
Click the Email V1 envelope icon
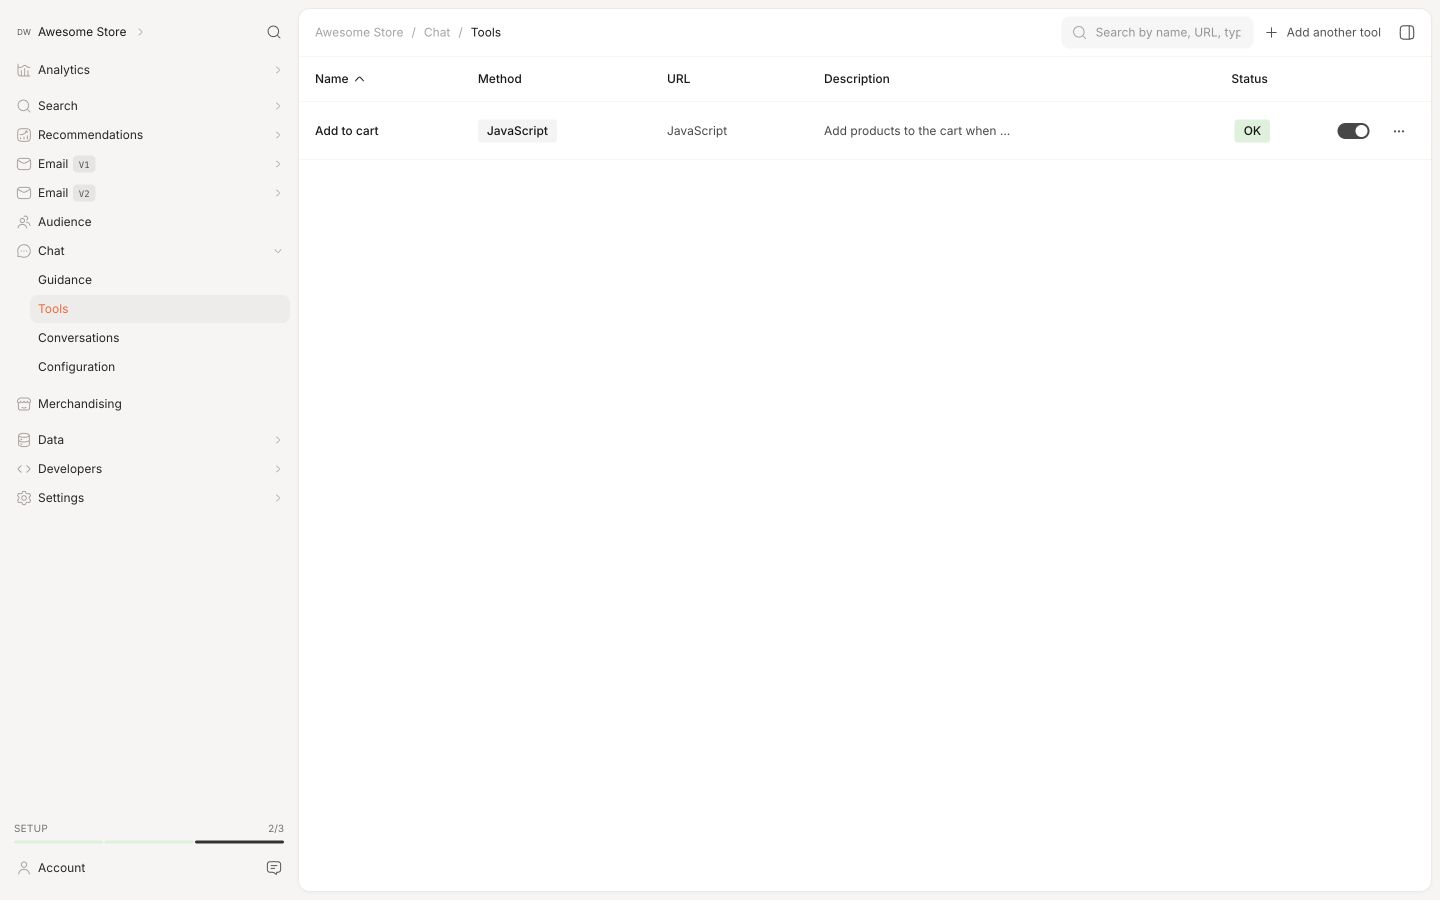click(24, 164)
